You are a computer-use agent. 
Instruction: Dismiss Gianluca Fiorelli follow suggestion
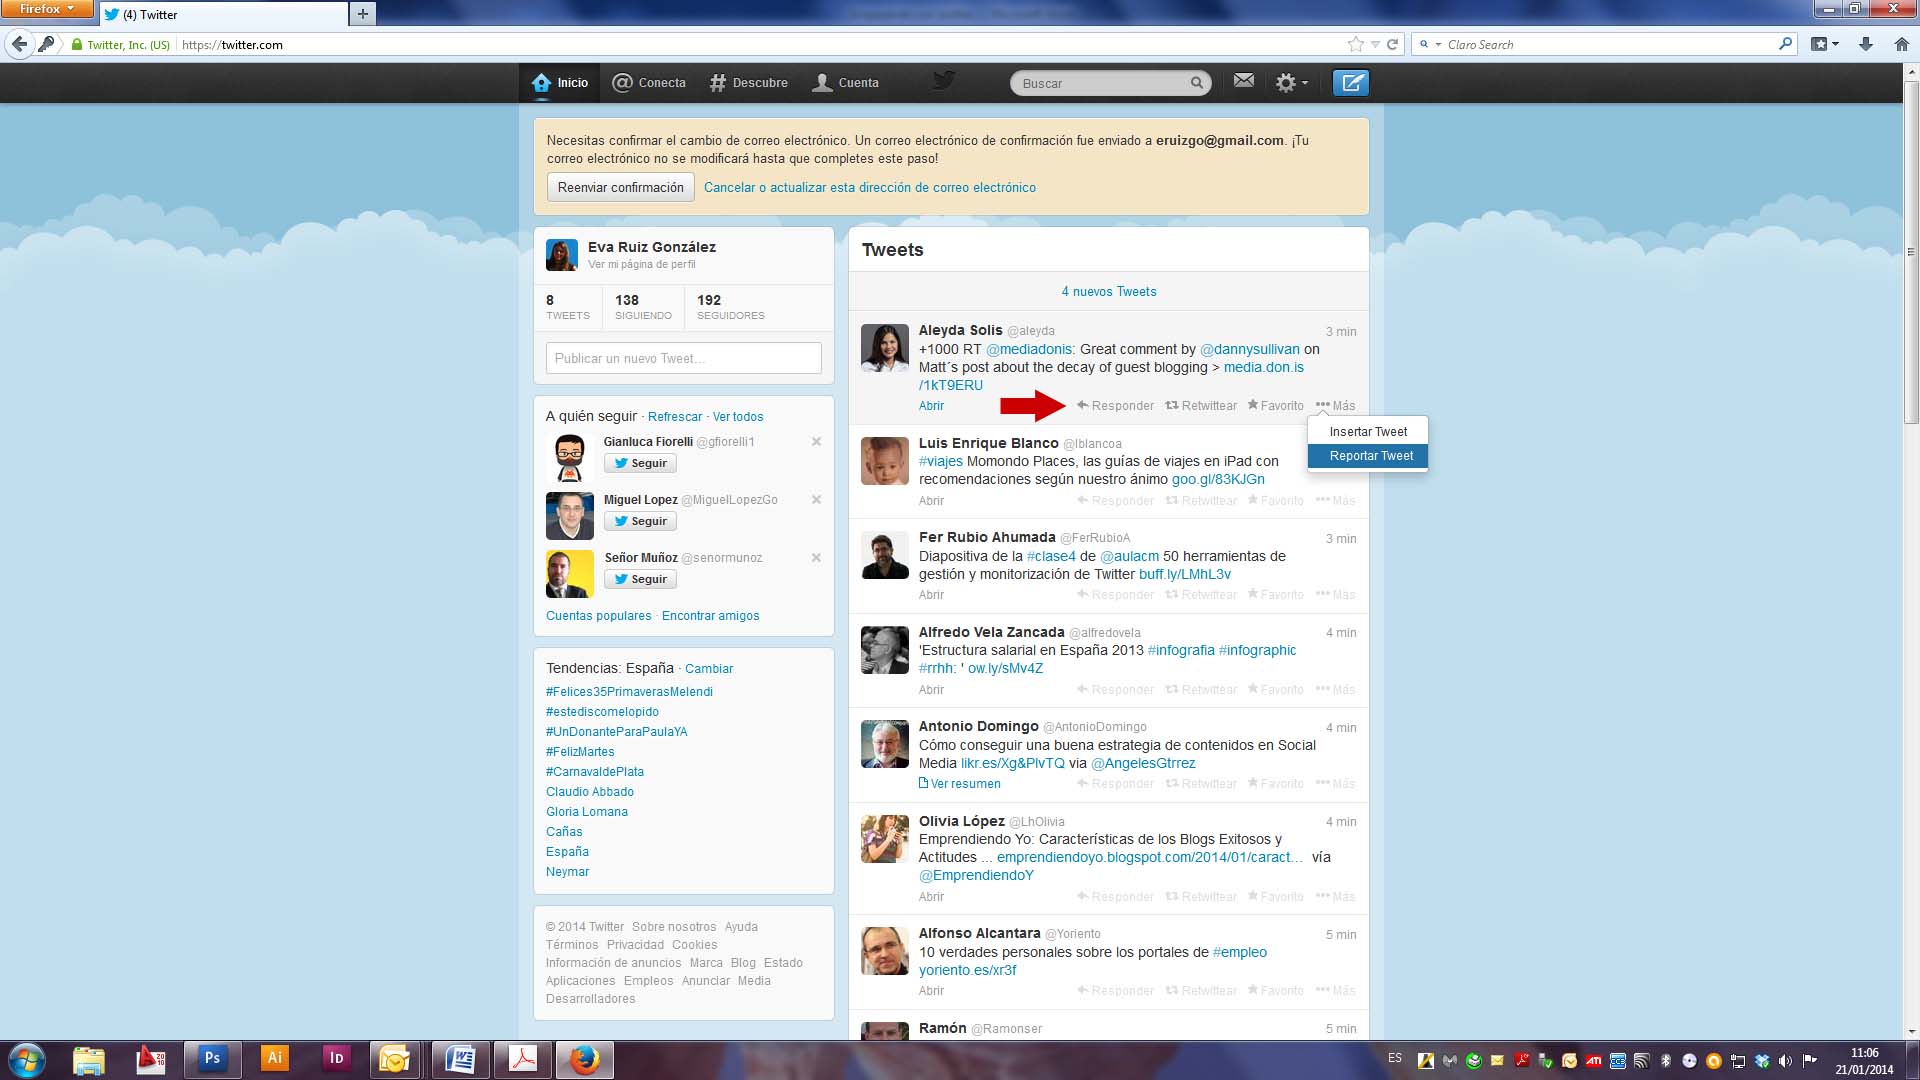pyautogui.click(x=816, y=442)
